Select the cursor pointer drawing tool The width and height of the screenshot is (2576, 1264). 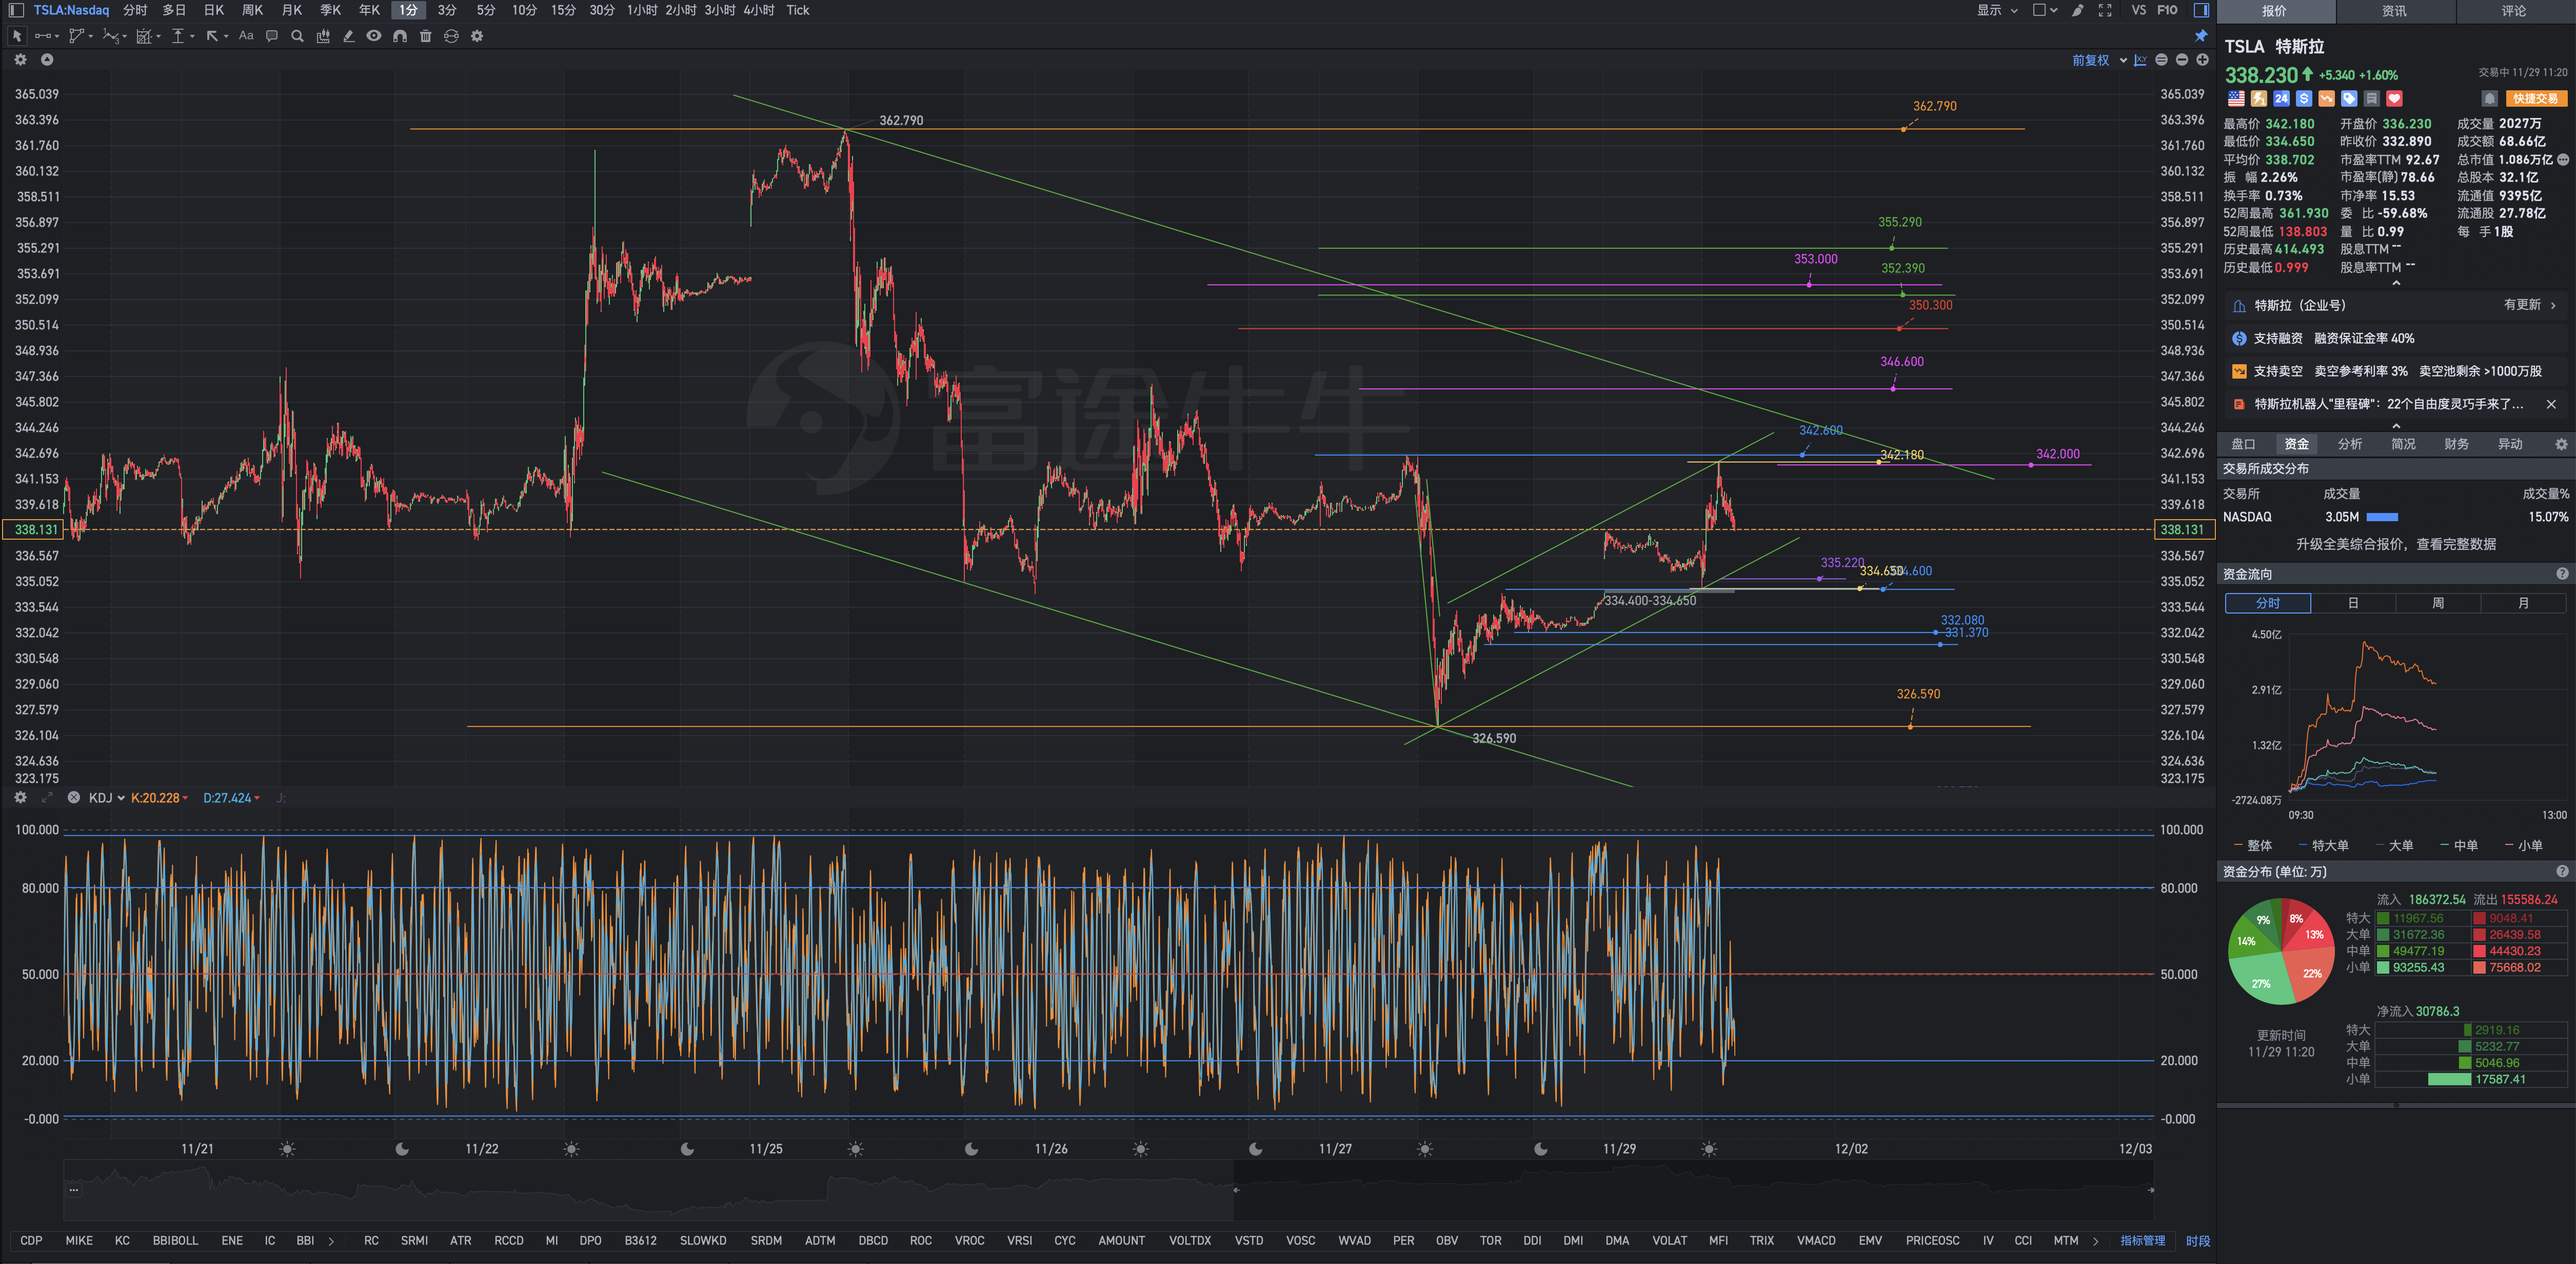coord(17,36)
